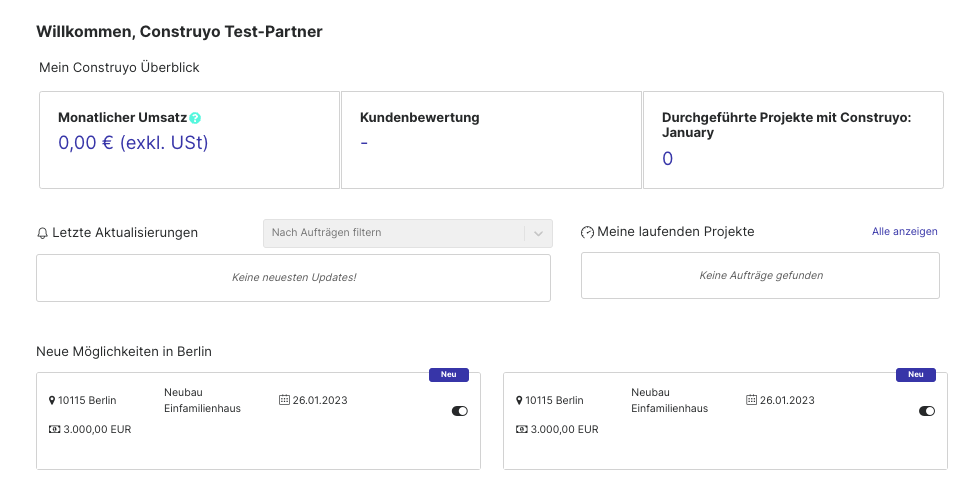The height and width of the screenshot is (481, 978).
Task: Click the help icon beside Monatlicher Umsatz
Action: pyautogui.click(x=195, y=118)
